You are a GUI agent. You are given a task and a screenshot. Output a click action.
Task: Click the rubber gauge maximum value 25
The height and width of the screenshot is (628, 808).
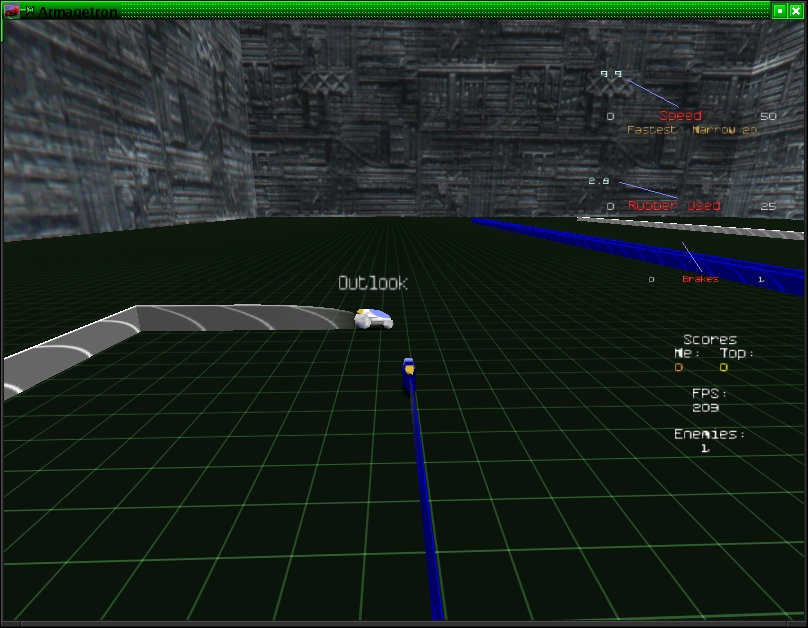click(x=768, y=207)
